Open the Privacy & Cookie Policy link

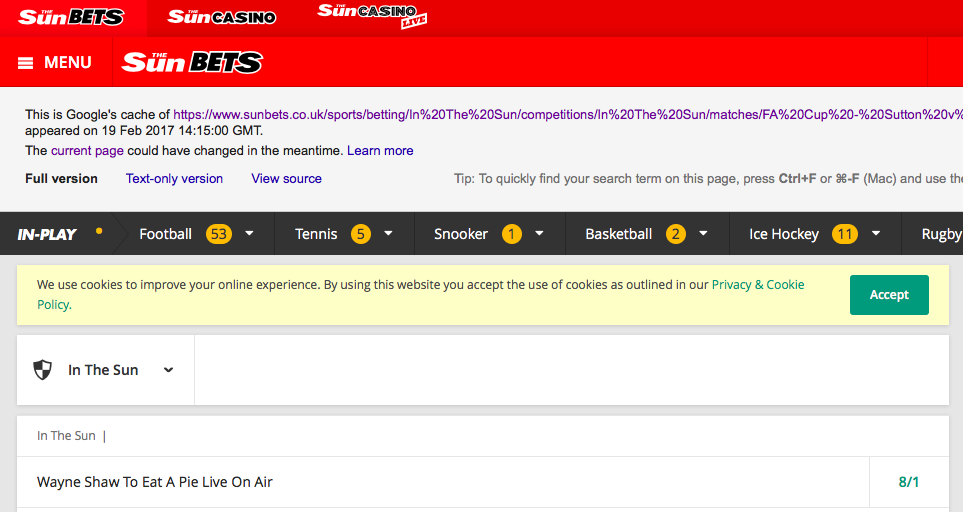click(x=757, y=285)
